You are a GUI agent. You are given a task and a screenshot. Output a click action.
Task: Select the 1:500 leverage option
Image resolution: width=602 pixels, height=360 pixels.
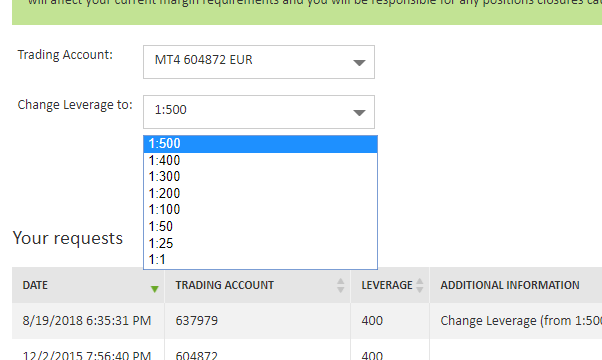260,144
